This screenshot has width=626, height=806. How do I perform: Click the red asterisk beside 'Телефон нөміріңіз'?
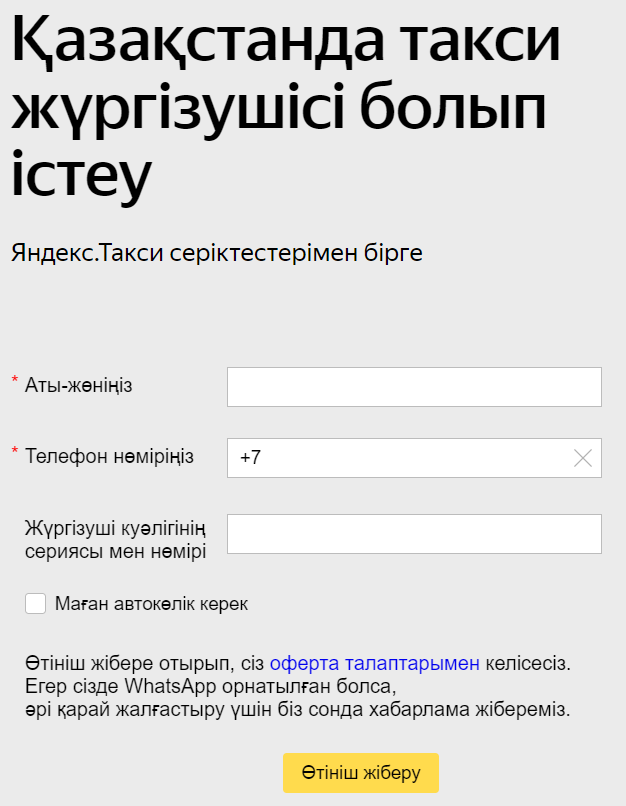point(15,451)
